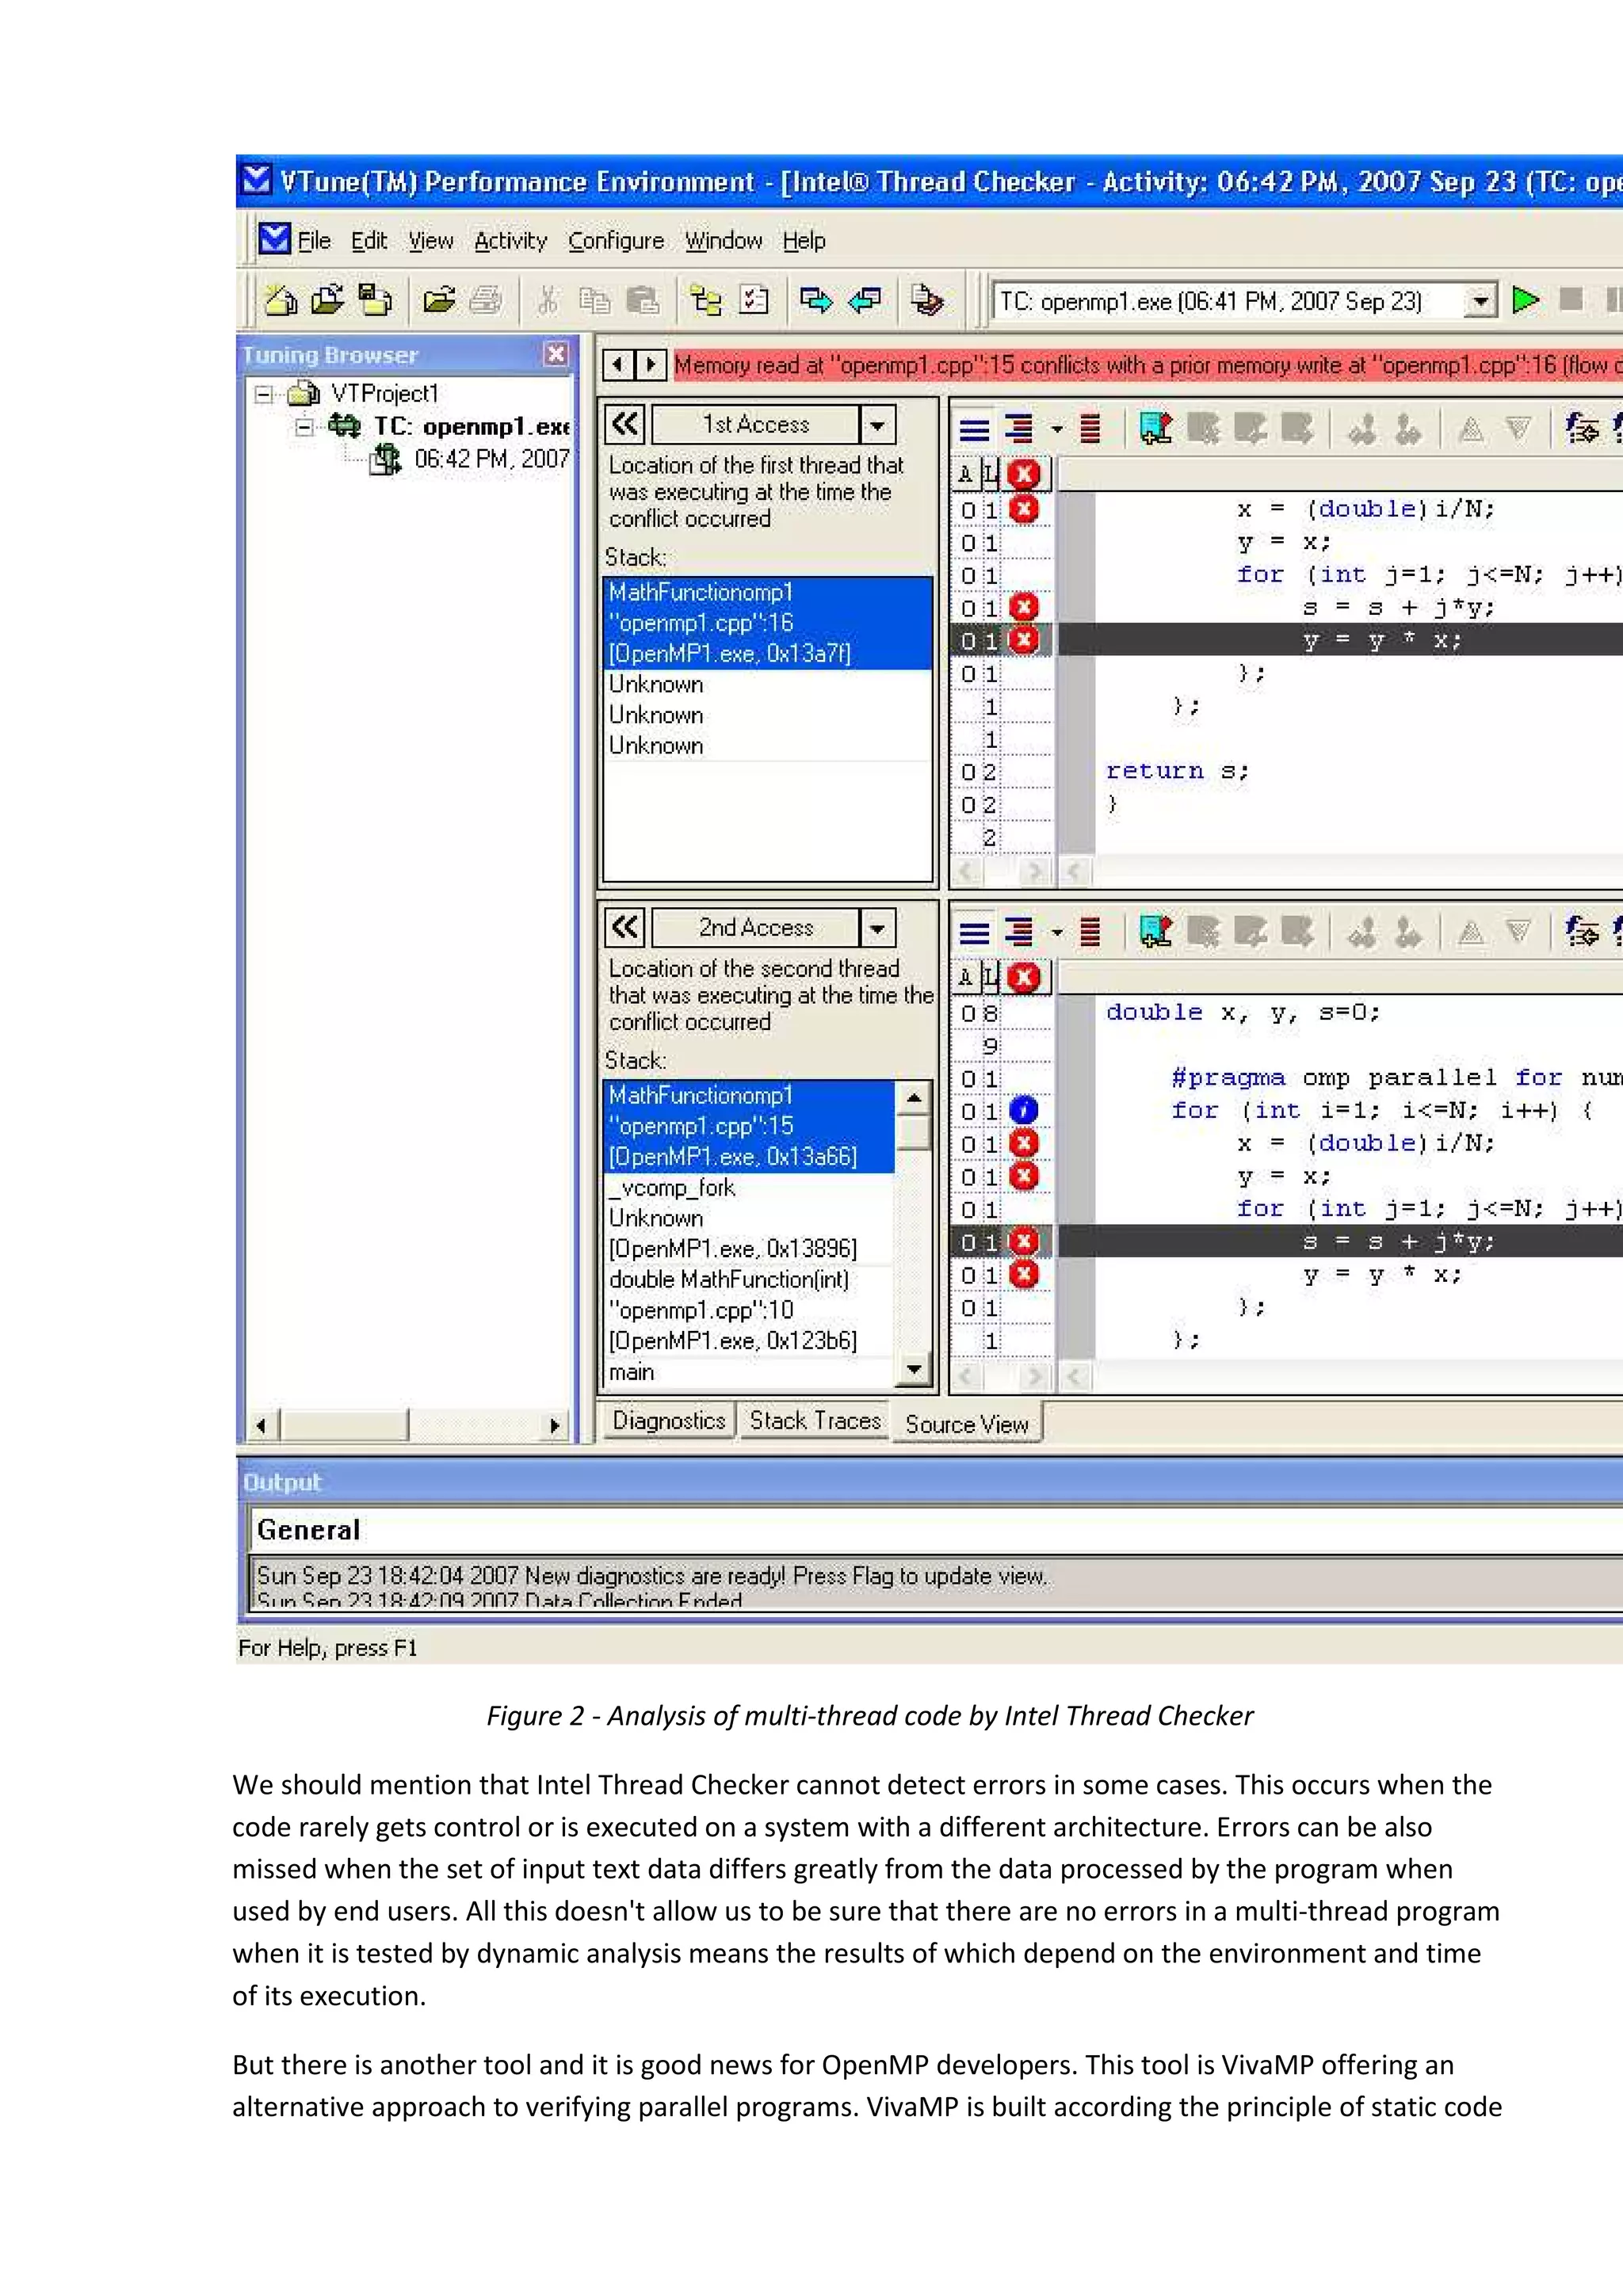The width and height of the screenshot is (1623, 2296).
Task: Open the Activity menu
Action: (x=510, y=241)
